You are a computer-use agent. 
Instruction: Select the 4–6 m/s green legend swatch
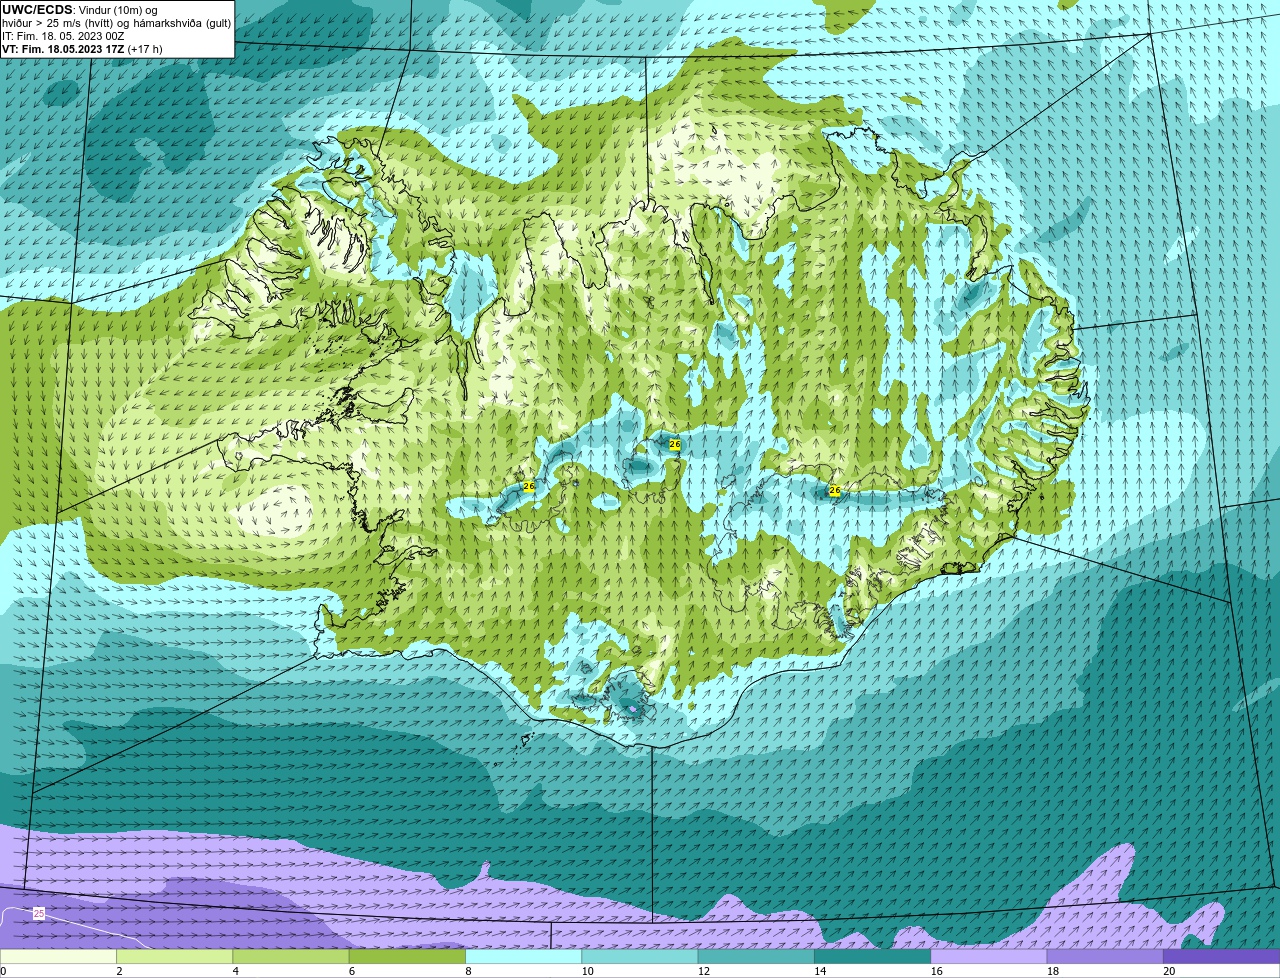point(291,957)
